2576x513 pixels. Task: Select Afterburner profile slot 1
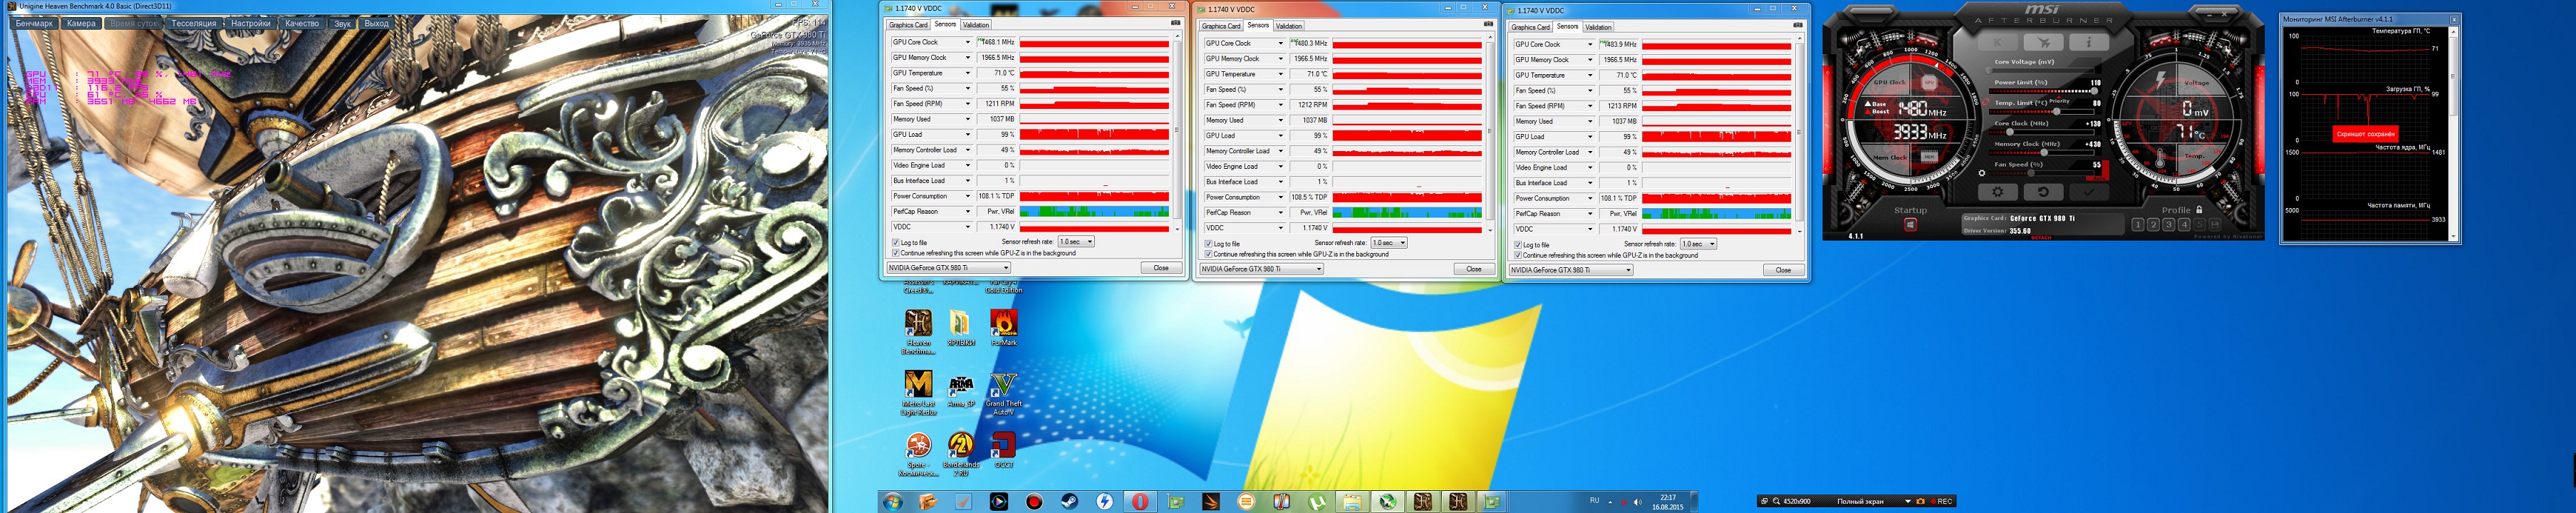(x=2138, y=225)
